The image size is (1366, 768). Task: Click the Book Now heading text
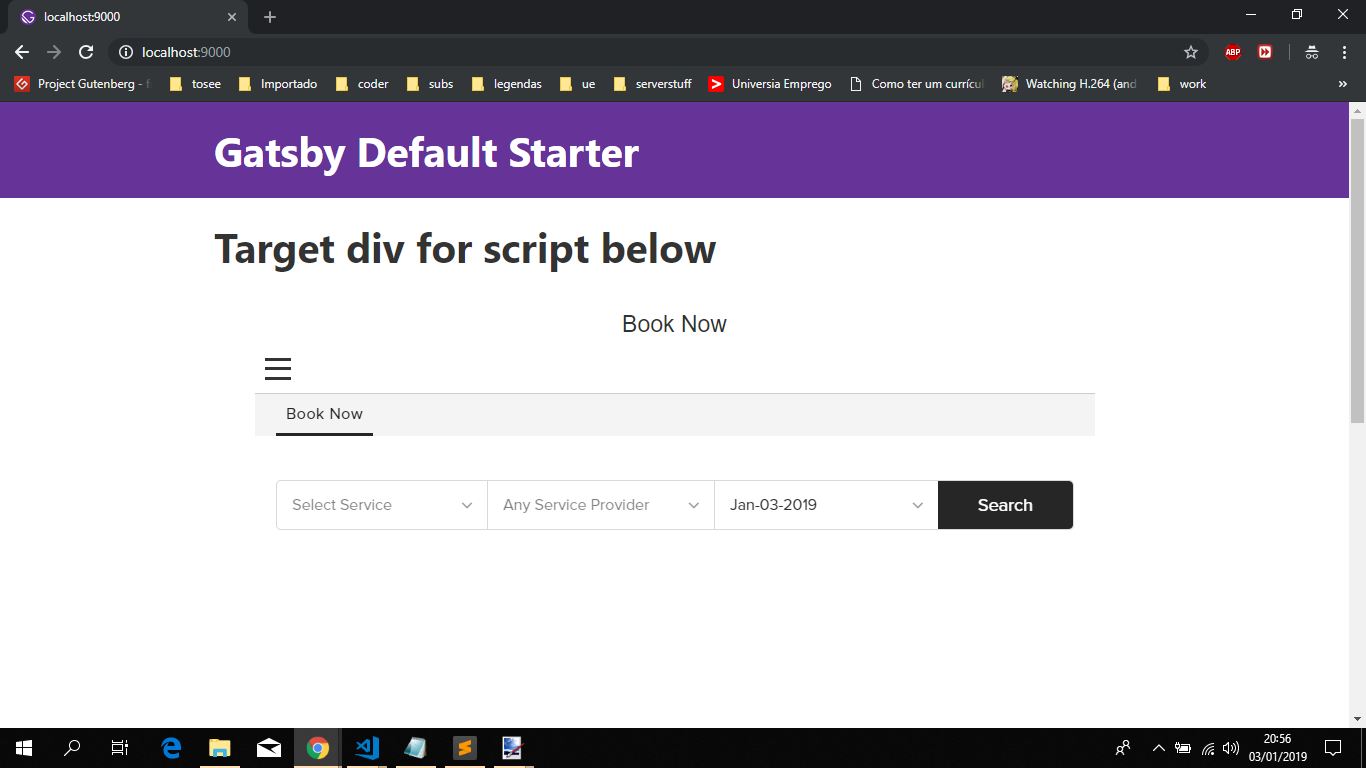coord(674,324)
